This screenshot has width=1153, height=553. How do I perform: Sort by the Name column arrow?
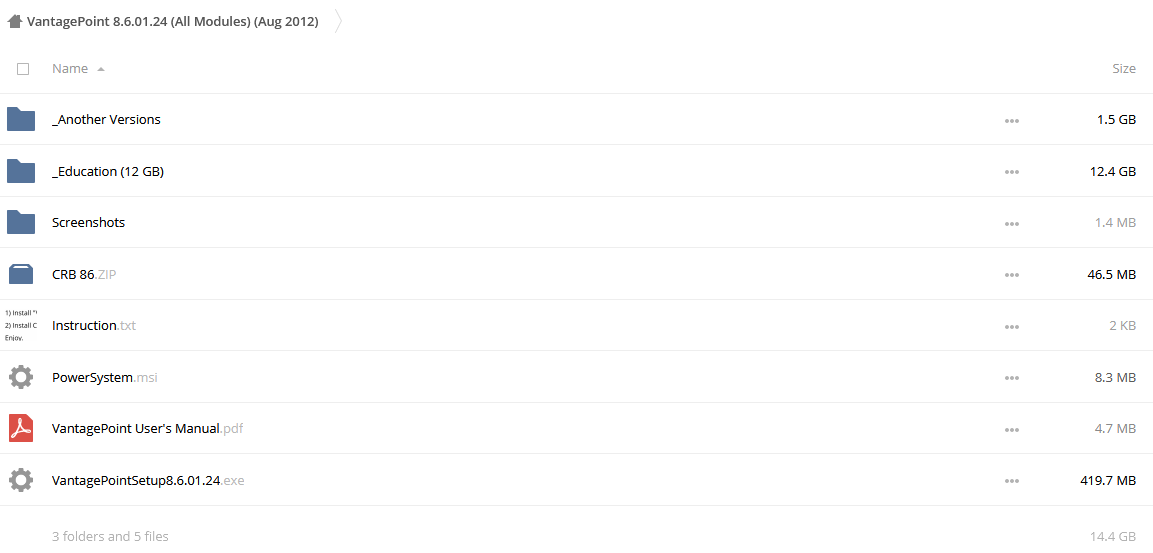[101, 69]
